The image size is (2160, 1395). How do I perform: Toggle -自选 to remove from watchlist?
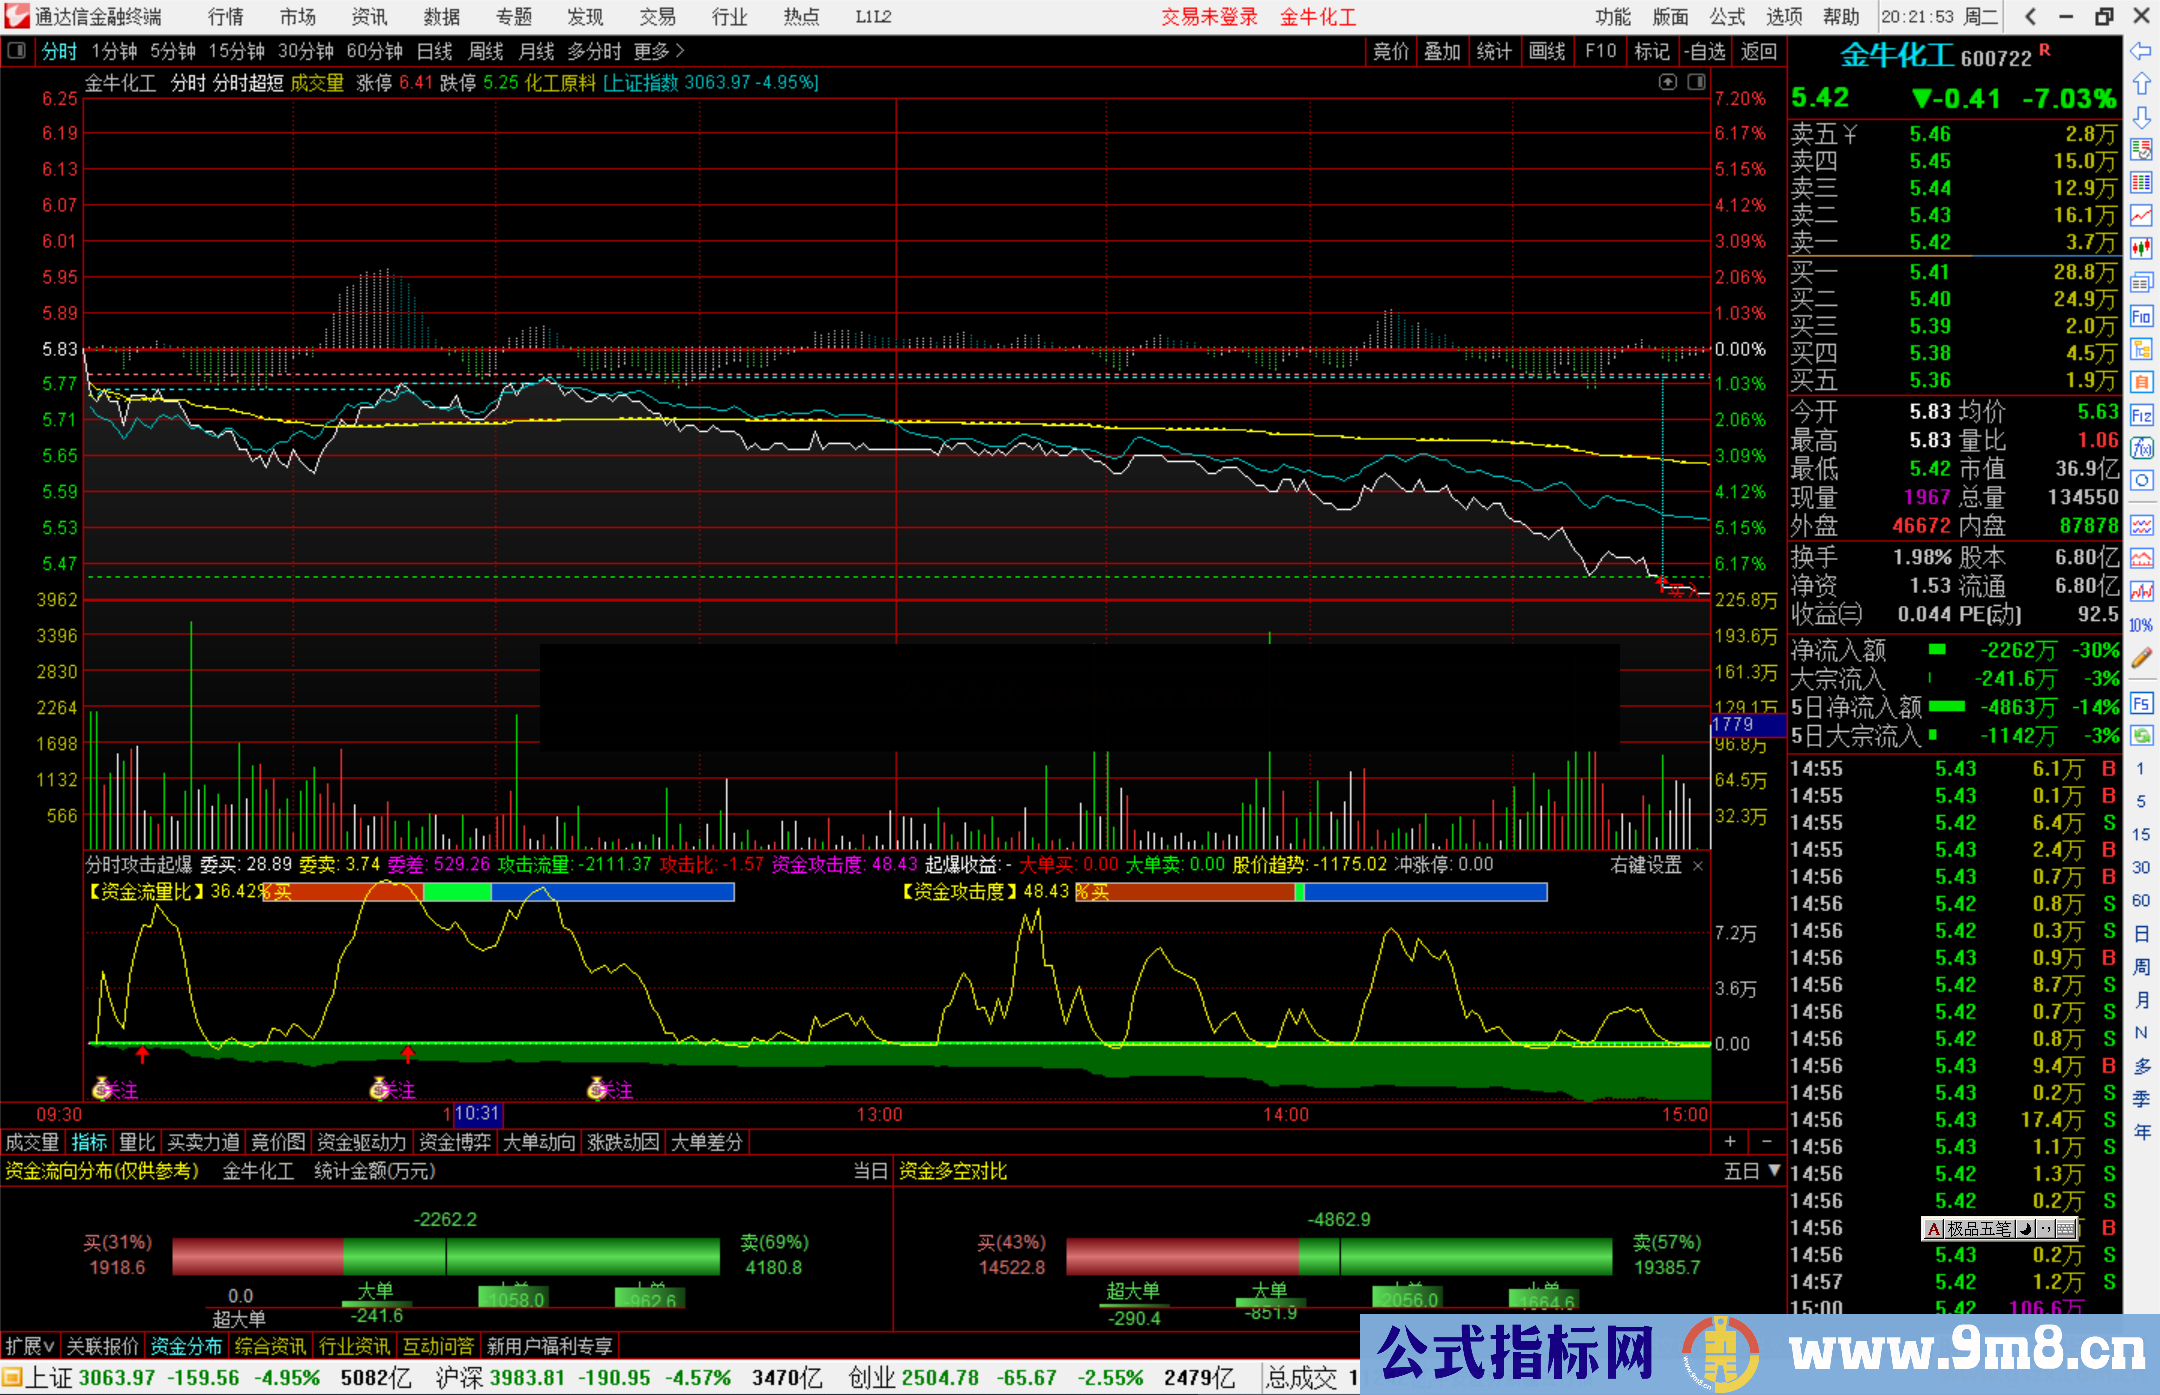(x=1704, y=51)
